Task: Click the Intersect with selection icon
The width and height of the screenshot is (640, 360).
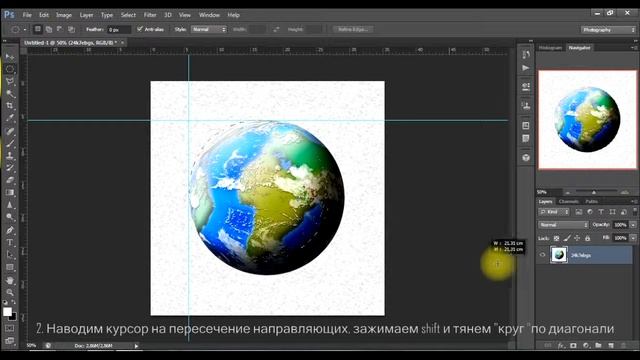Action: [71, 29]
